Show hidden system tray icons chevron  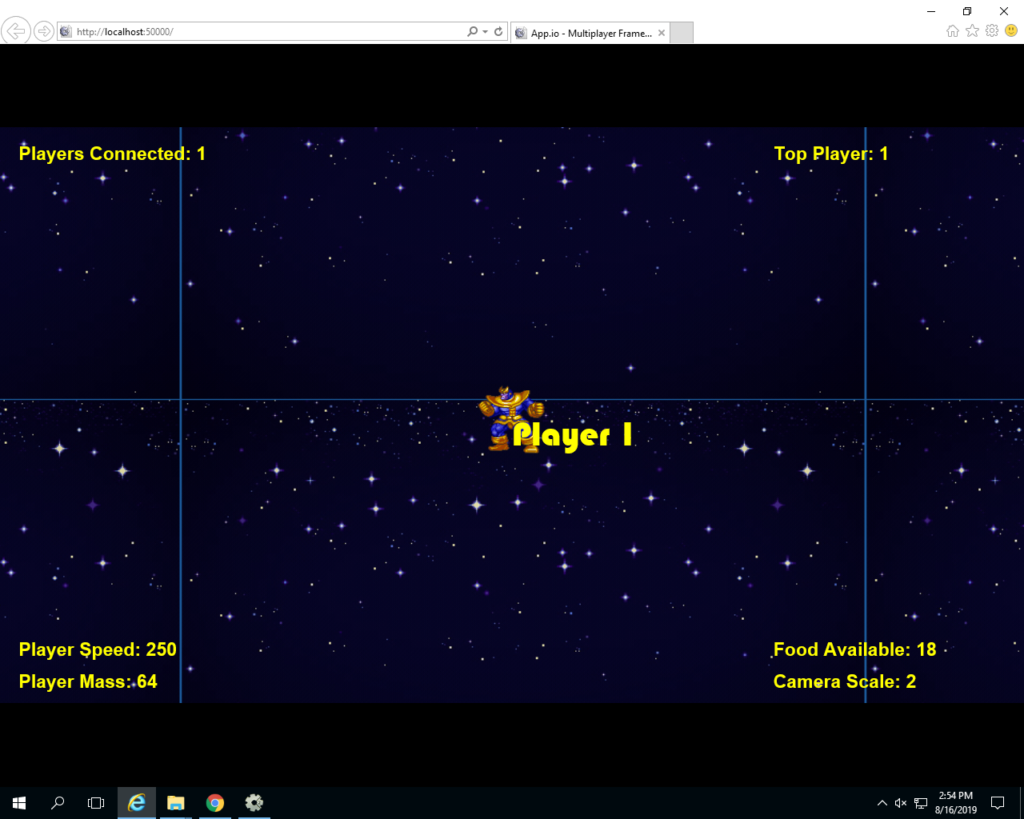882,803
